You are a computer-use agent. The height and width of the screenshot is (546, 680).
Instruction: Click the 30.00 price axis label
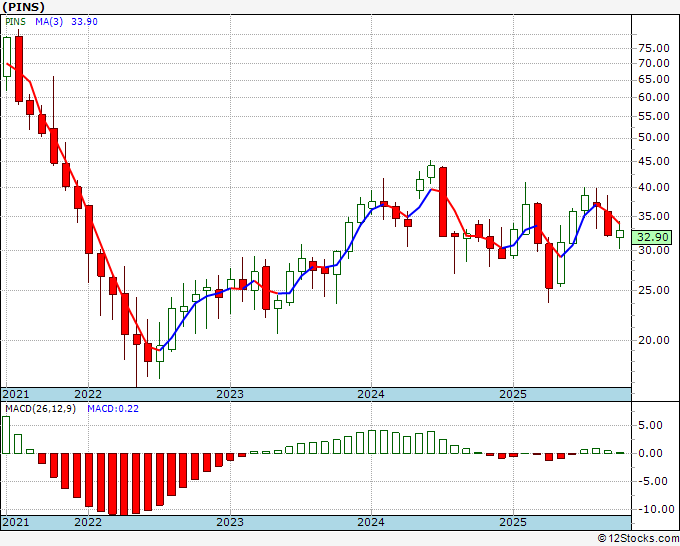click(x=654, y=250)
